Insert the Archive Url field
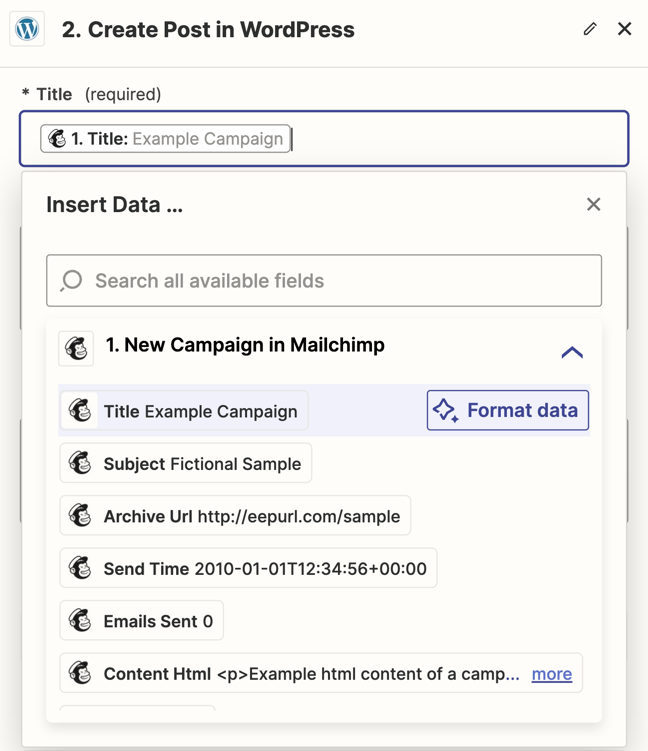The width and height of the screenshot is (648, 751). [x=235, y=516]
